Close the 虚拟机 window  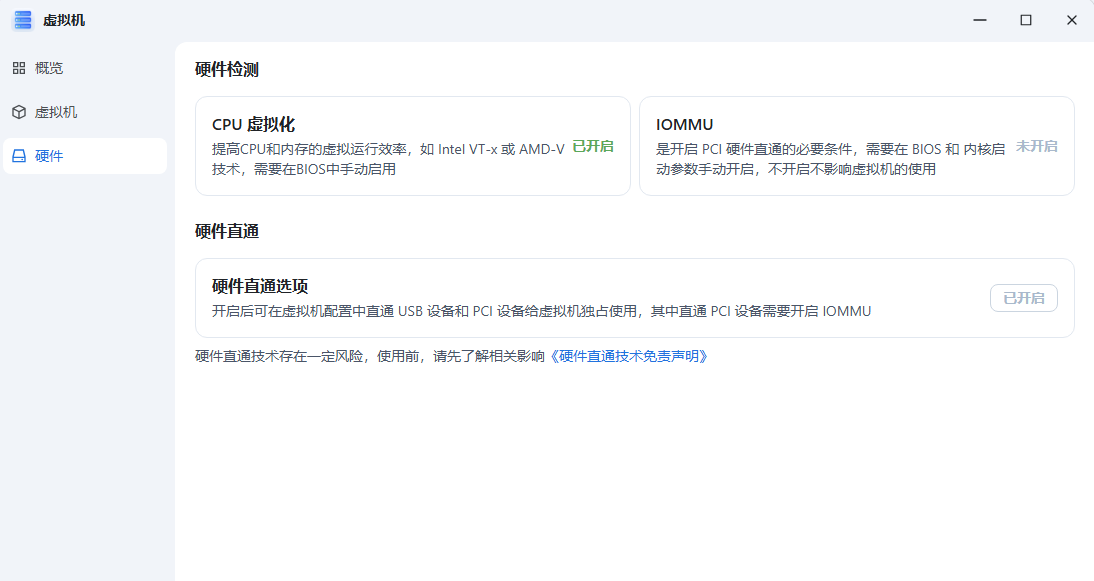click(1072, 20)
